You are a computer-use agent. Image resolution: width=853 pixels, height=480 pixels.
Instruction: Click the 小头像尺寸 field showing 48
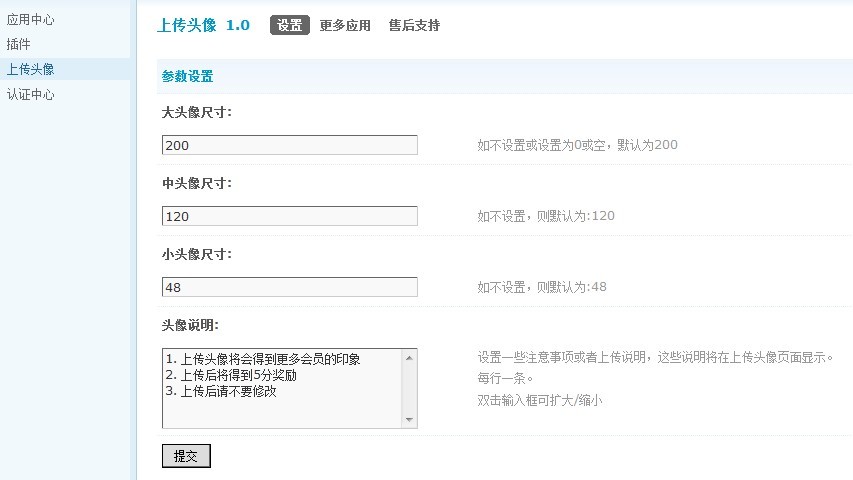tap(289, 287)
